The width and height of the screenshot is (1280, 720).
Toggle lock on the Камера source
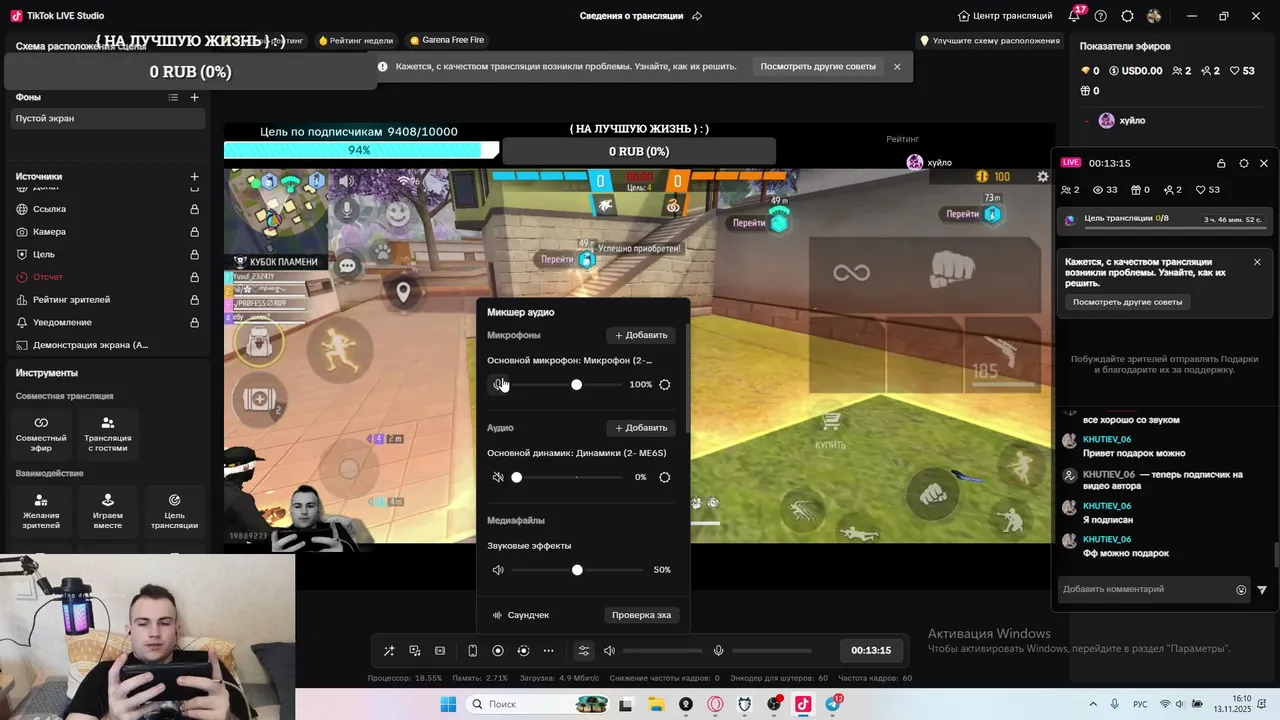coord(194,232)
